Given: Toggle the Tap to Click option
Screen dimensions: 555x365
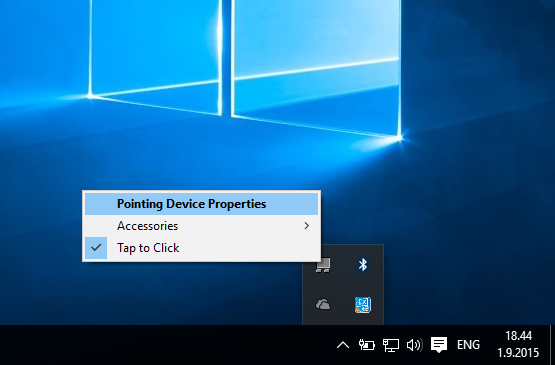Looking at the screenshot, I should [x=201, y=248].
